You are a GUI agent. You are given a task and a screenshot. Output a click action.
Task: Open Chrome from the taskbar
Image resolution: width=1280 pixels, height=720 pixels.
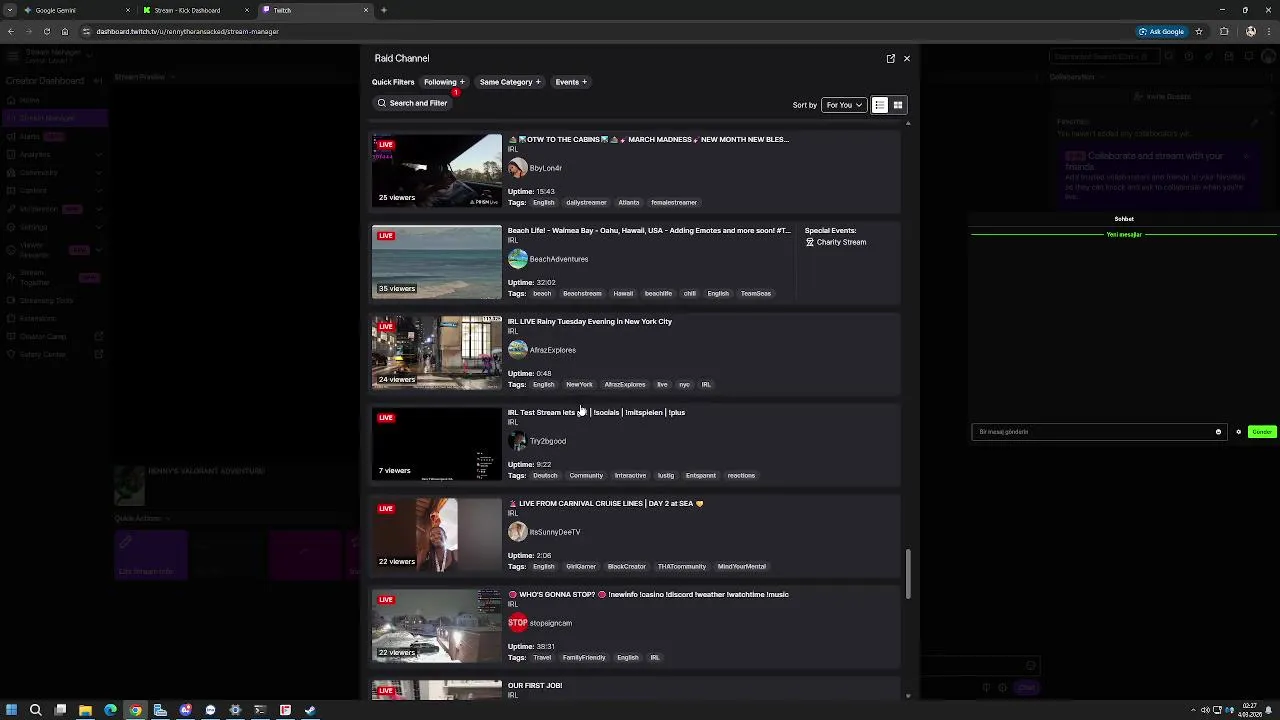pyautogui.click(x=135, y=710)
